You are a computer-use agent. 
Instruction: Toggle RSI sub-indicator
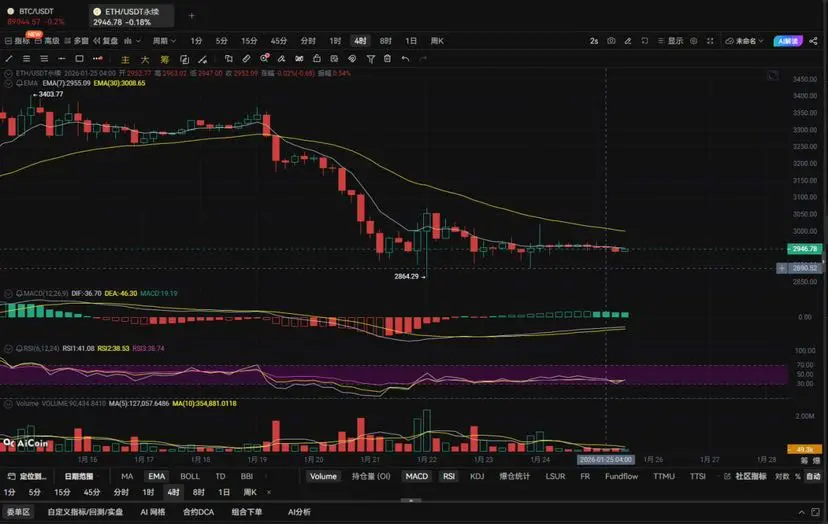coord(449,476)
